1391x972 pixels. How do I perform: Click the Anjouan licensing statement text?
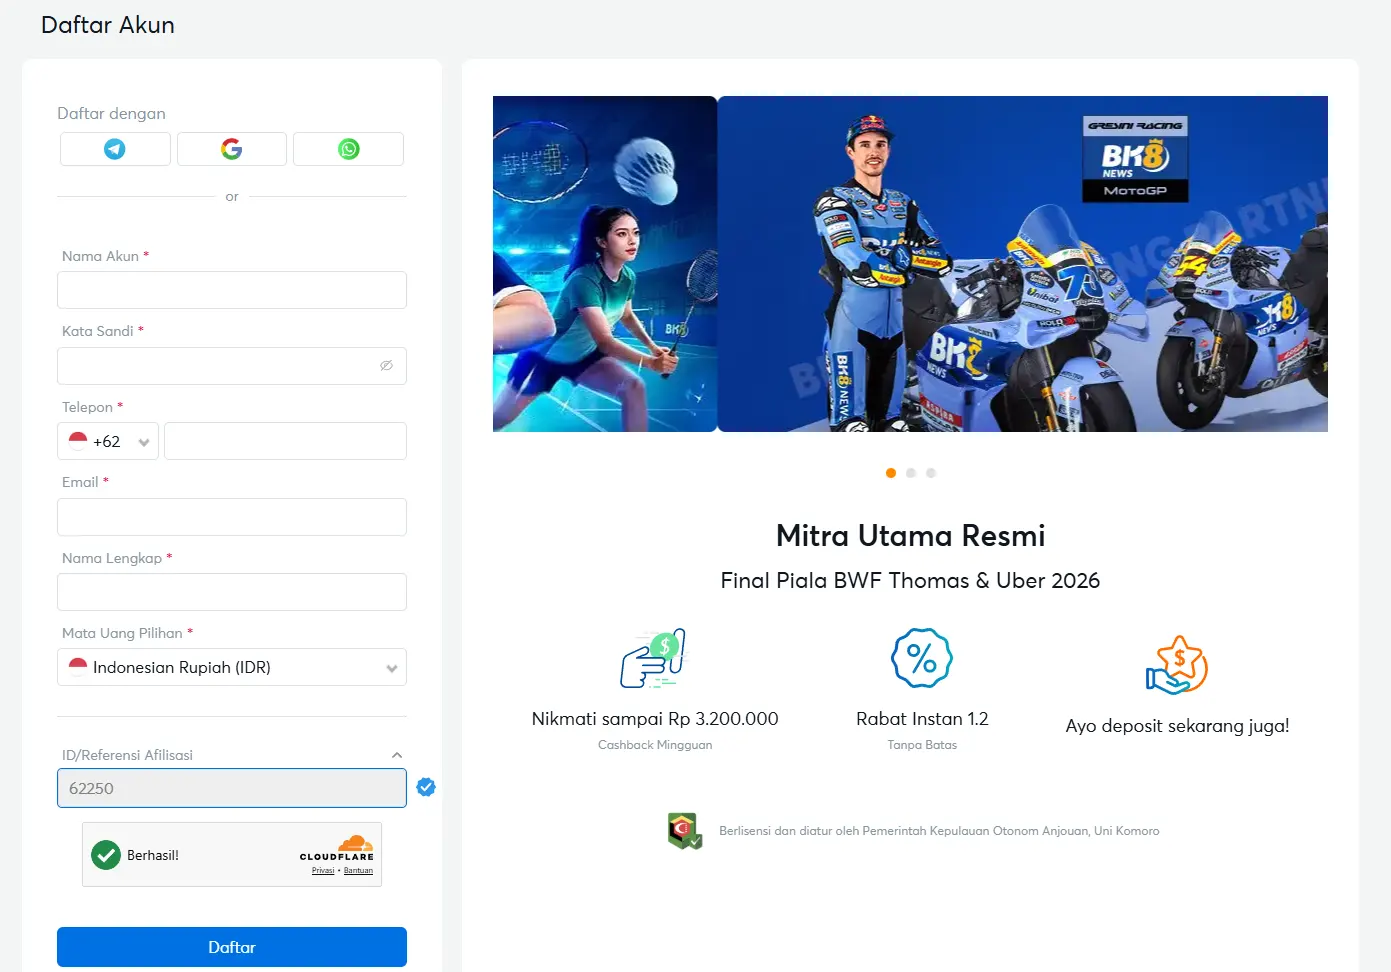[x=939, y=831]
